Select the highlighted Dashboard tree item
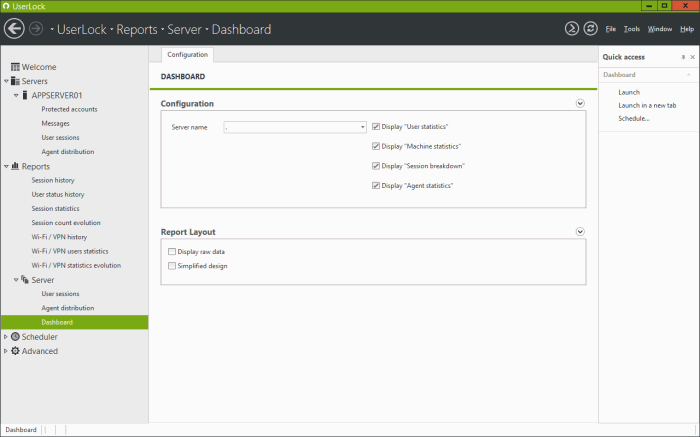The width and height of the screenshot is (700, 437). (75, 322)
